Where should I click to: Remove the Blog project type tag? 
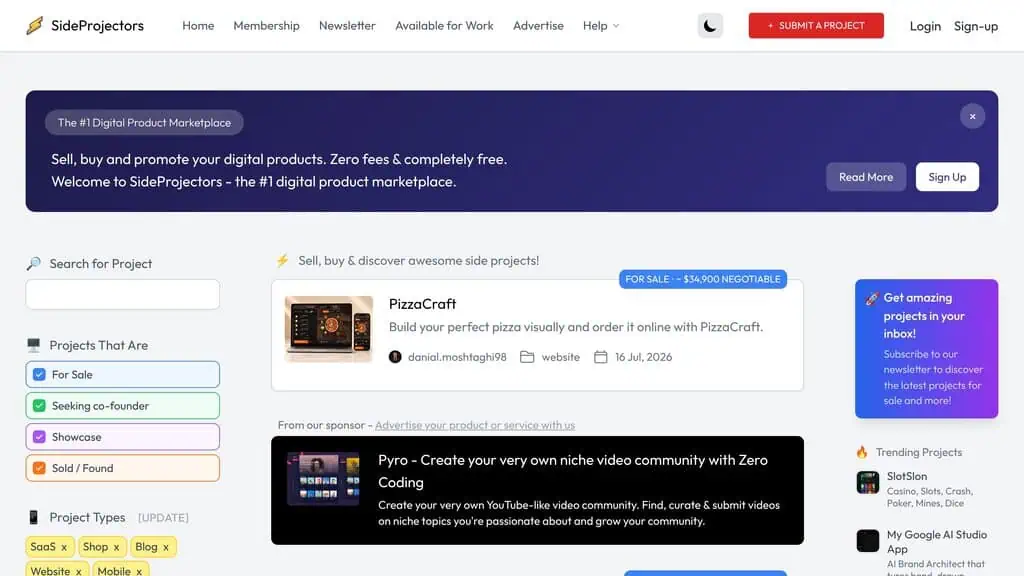pos(166,547)
